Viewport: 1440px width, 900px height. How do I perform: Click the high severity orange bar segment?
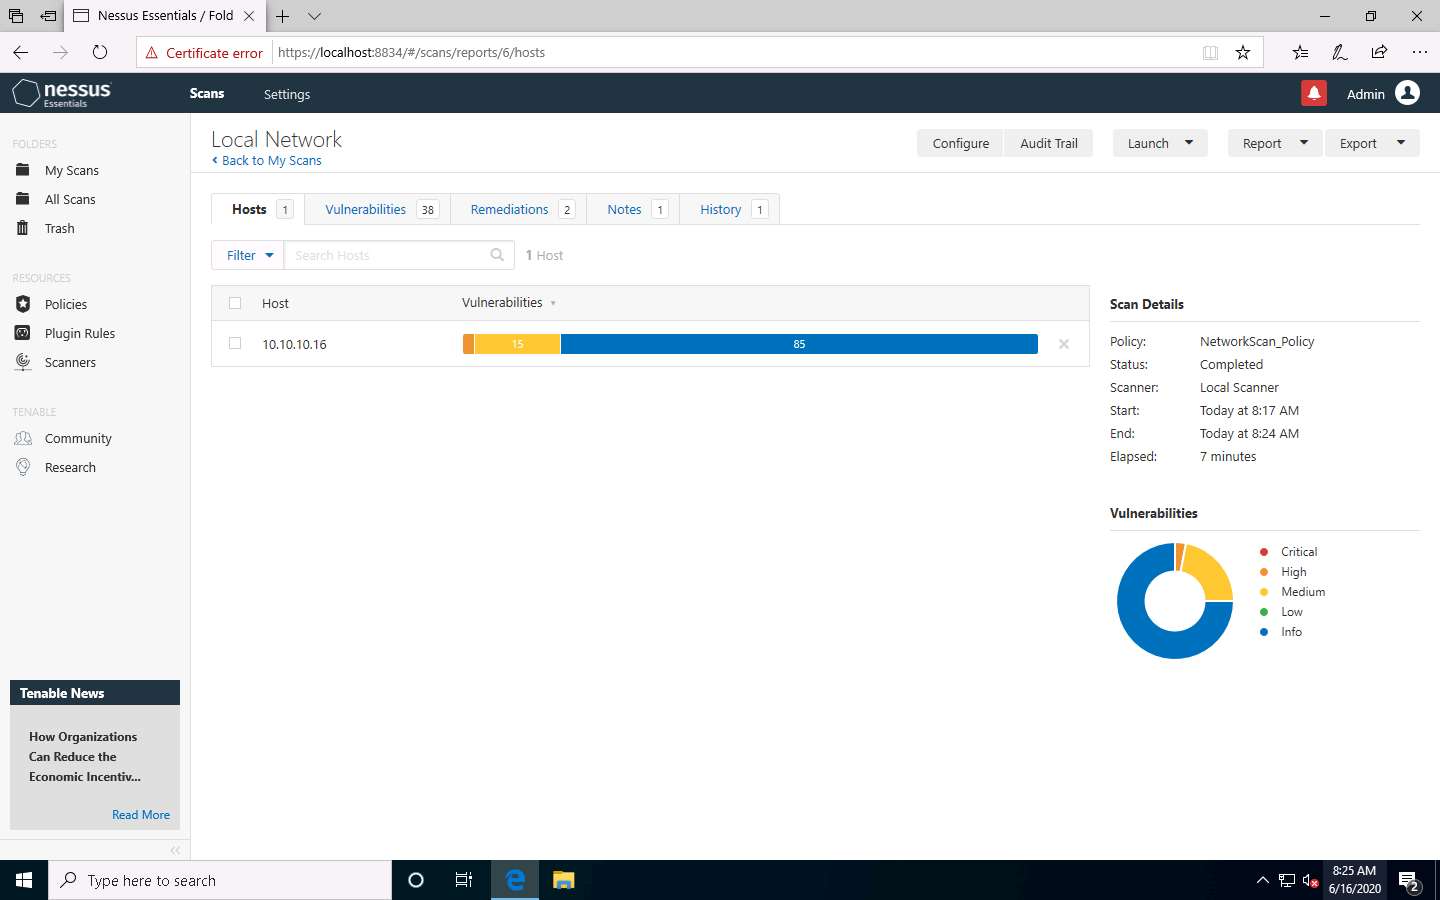click(x=468, y=344)
